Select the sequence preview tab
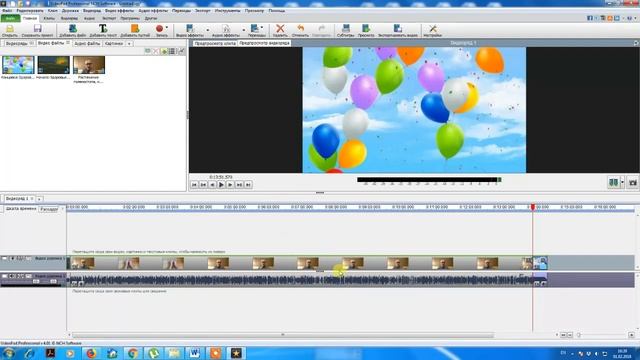Screen dimensions: 640x360 tap(264, 43)
